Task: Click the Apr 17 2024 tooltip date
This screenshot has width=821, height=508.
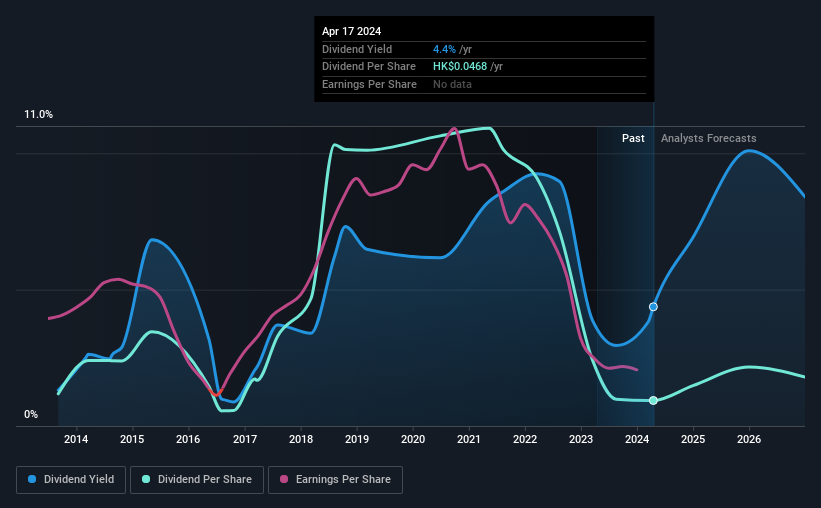Action: (351, 31)
